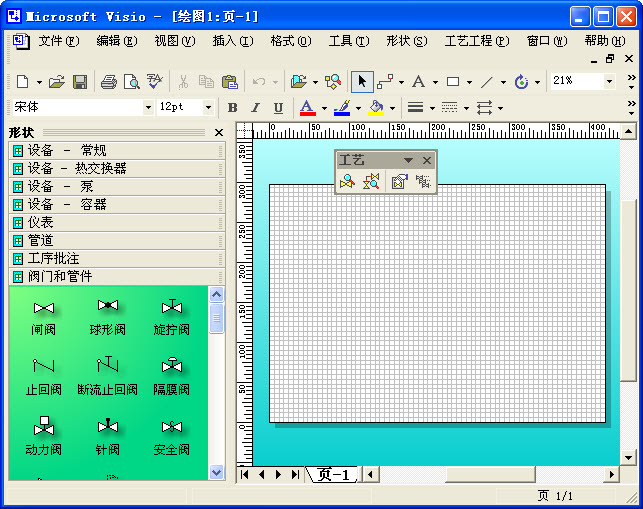Click the Find Shape search icon
The height and width of the screenshot is (509, 643).
333,82
